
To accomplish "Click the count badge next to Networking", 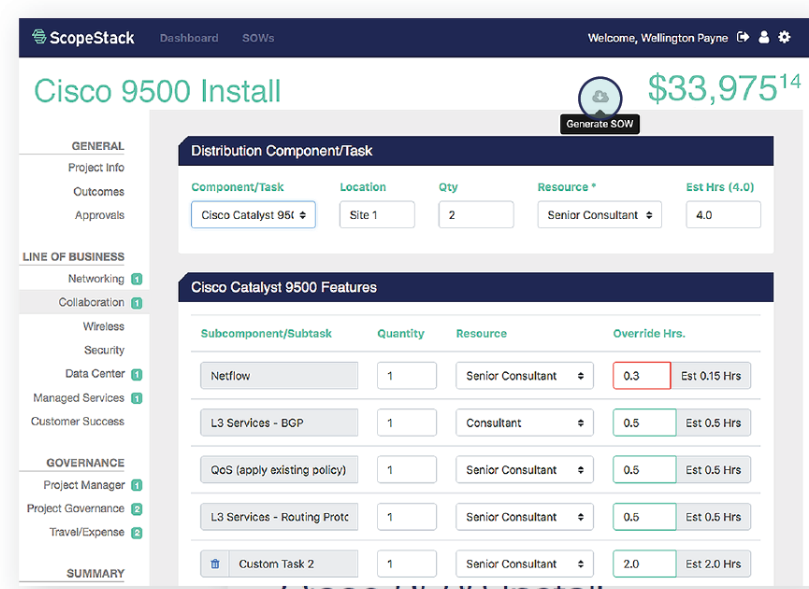I will (137, 279).
